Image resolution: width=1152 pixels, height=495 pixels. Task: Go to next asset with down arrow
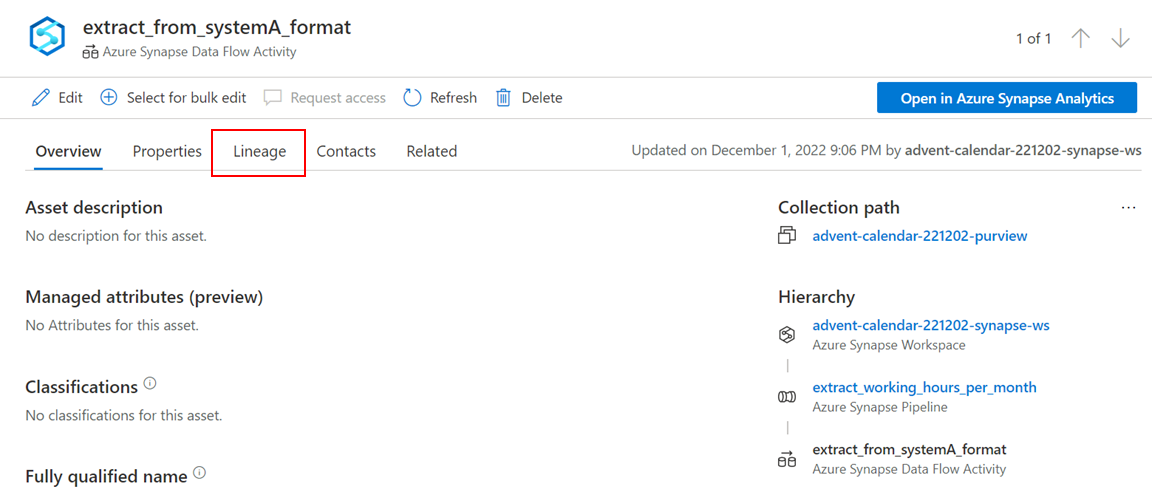tap(1120, 39)
